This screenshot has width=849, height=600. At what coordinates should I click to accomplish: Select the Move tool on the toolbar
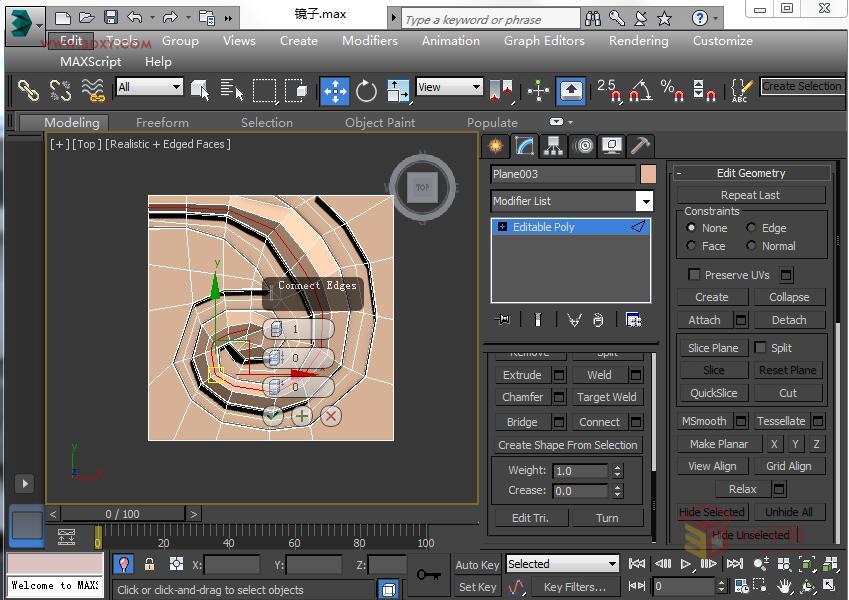click(335, 88)
